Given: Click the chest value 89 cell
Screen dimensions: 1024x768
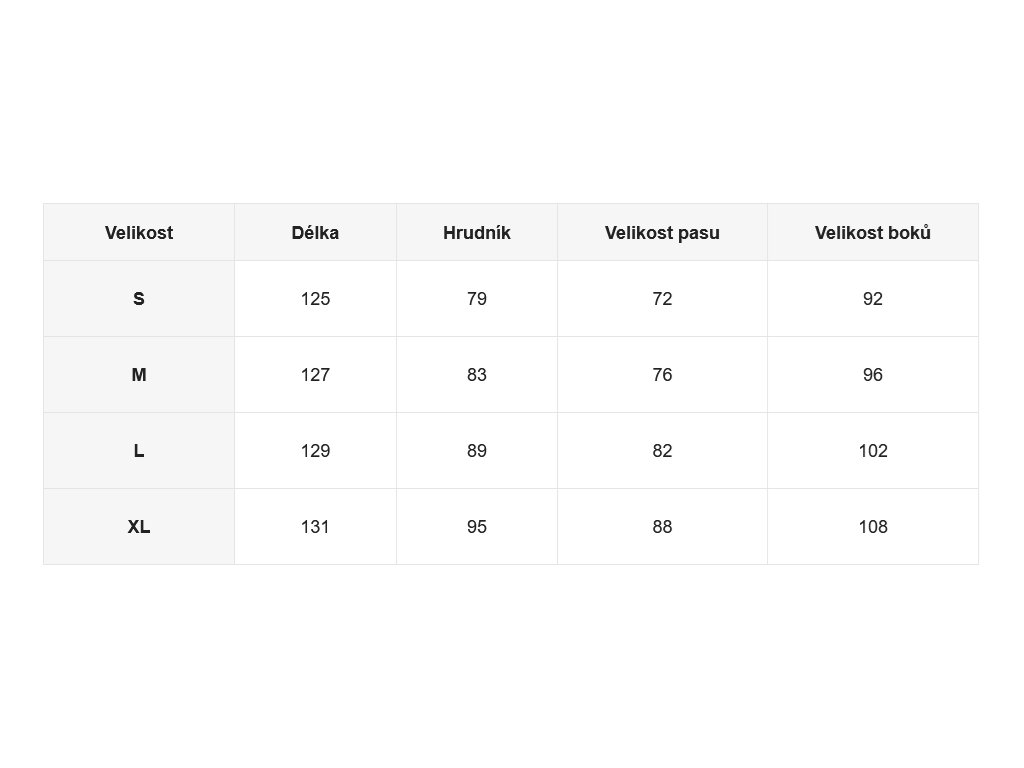Looking at the screenshot, I should [x=477, y=451].
